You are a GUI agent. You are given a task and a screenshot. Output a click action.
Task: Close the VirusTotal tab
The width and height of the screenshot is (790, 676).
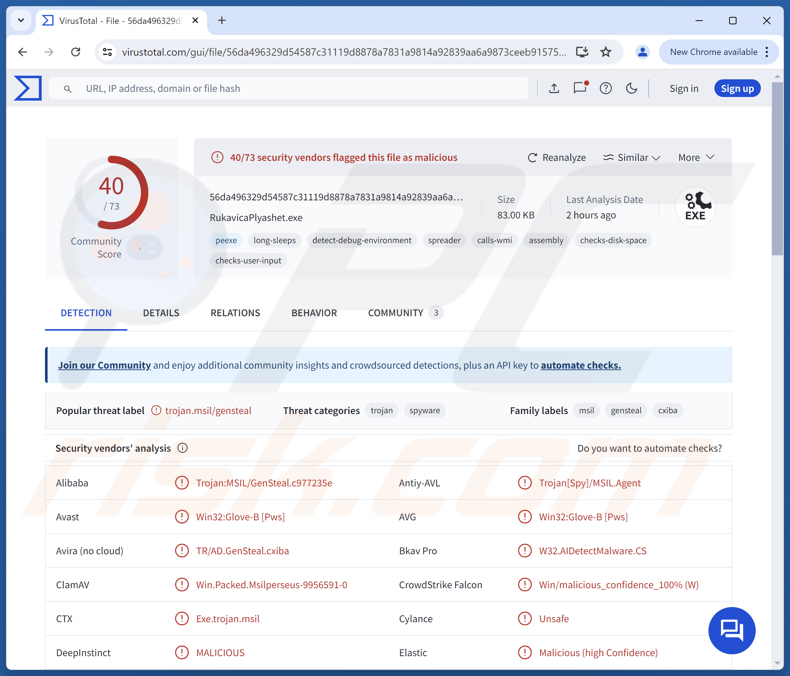195,21
